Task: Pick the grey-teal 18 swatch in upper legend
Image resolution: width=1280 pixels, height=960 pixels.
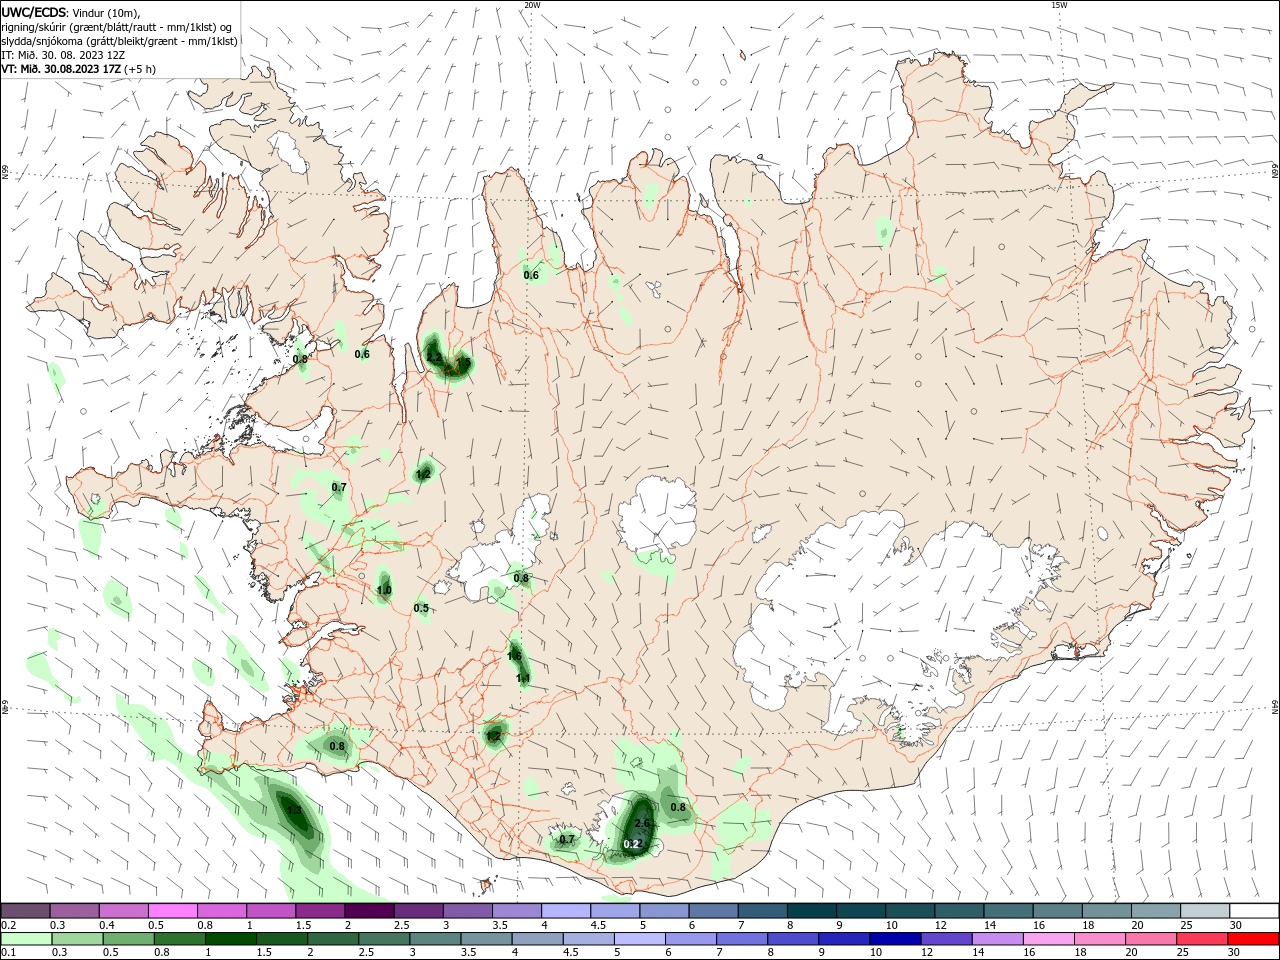Action: 1106,911
